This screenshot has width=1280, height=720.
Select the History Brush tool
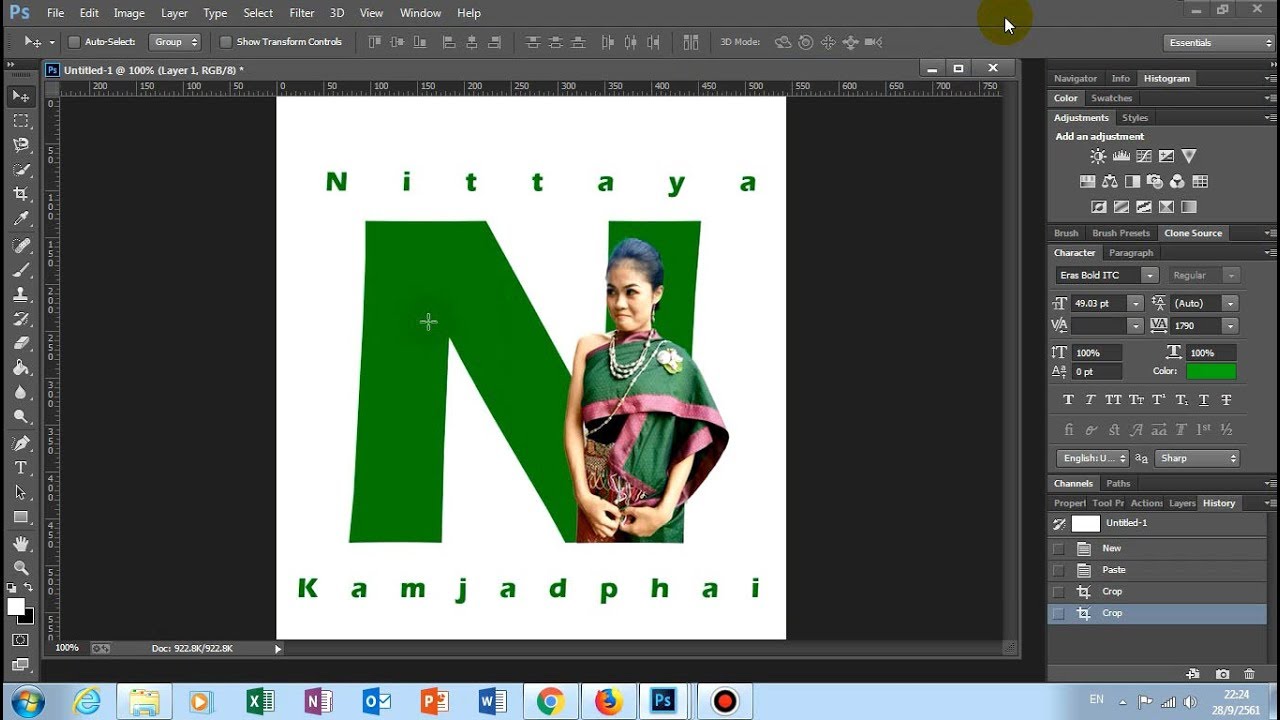[21, 319]
